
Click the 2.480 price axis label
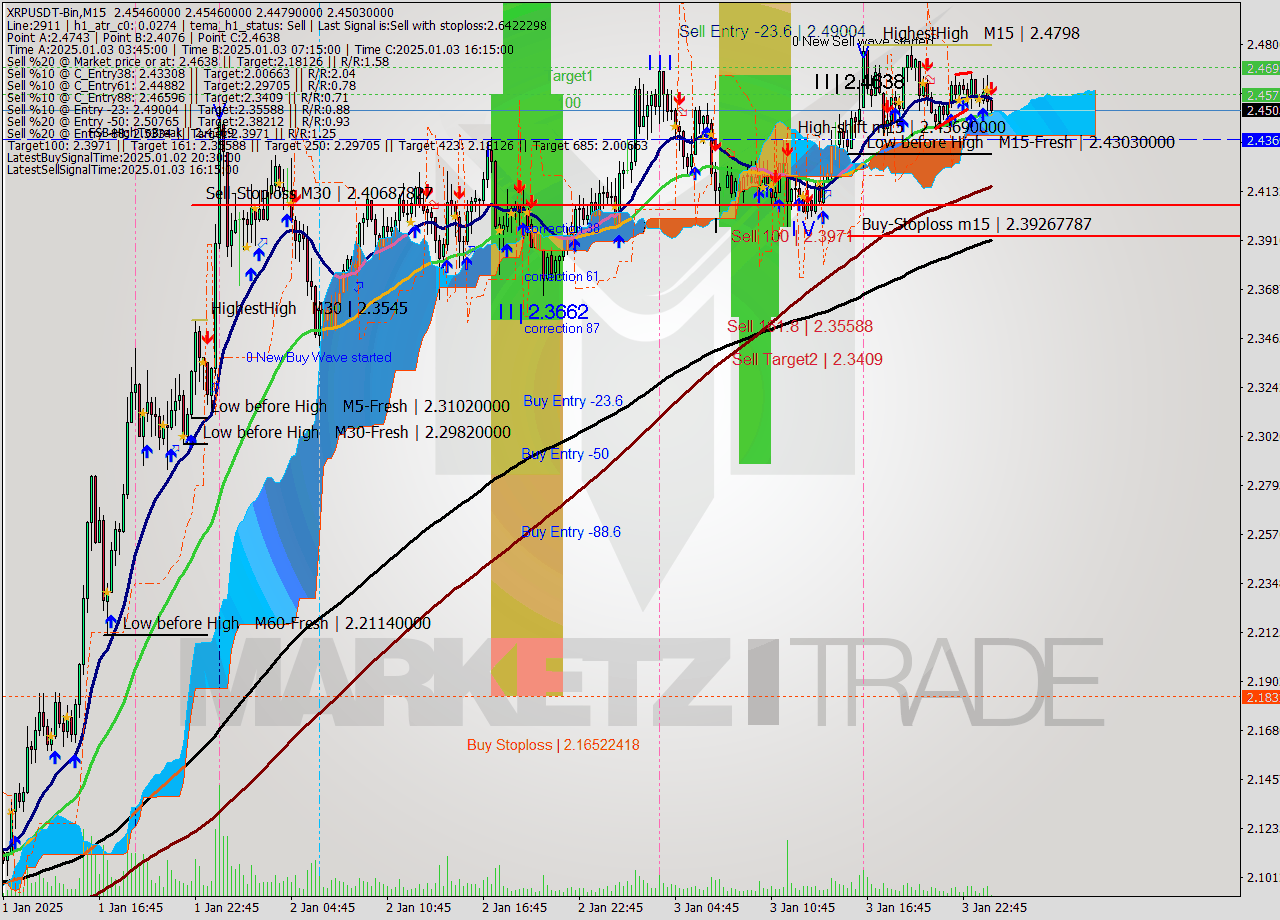(1262, 44)
